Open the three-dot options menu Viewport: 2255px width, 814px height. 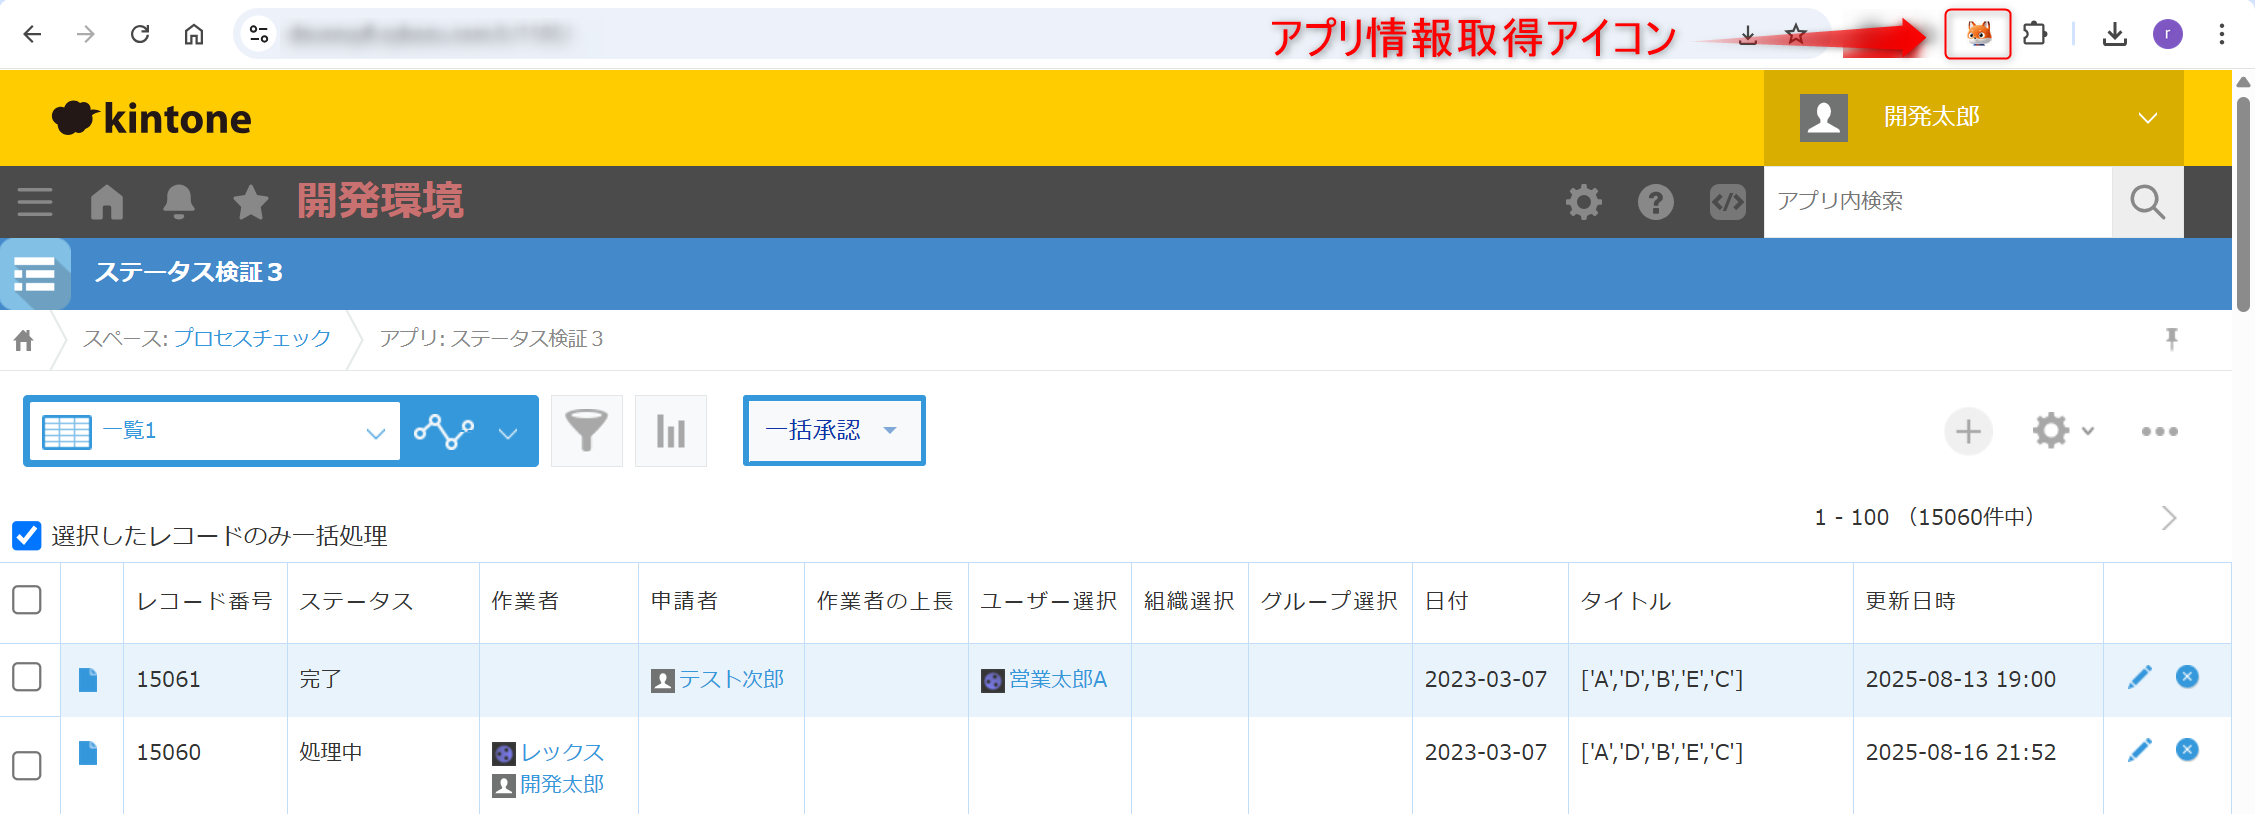pos(2159,431)
